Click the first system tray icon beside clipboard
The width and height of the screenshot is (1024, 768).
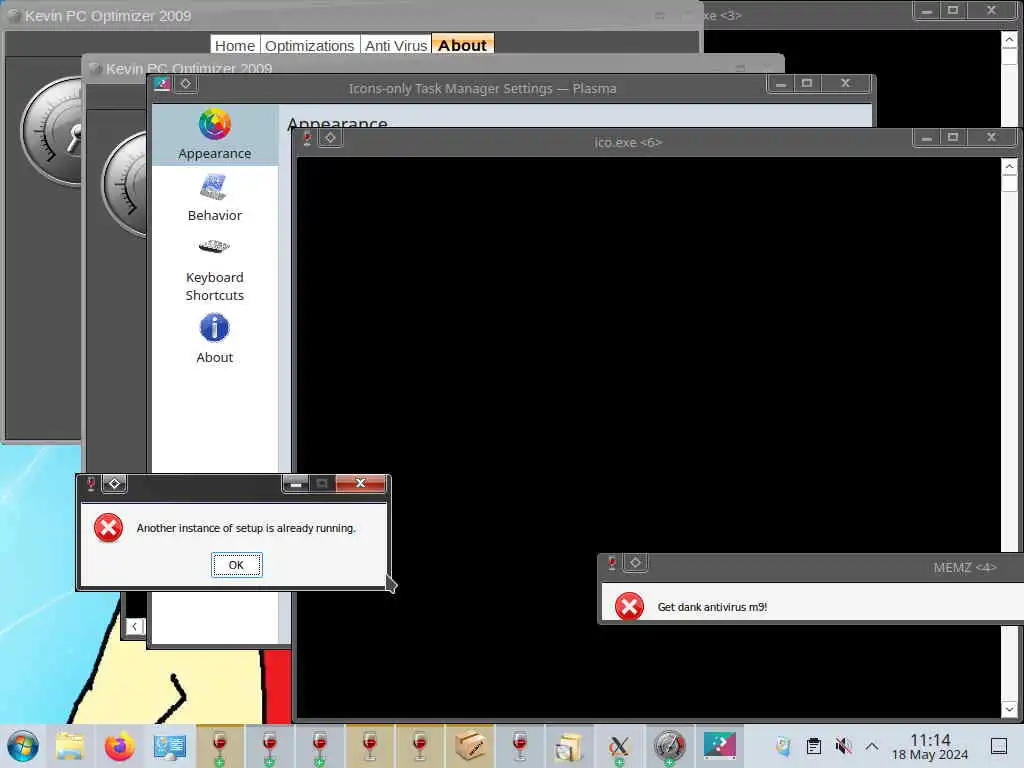click(x=784, y=746)
